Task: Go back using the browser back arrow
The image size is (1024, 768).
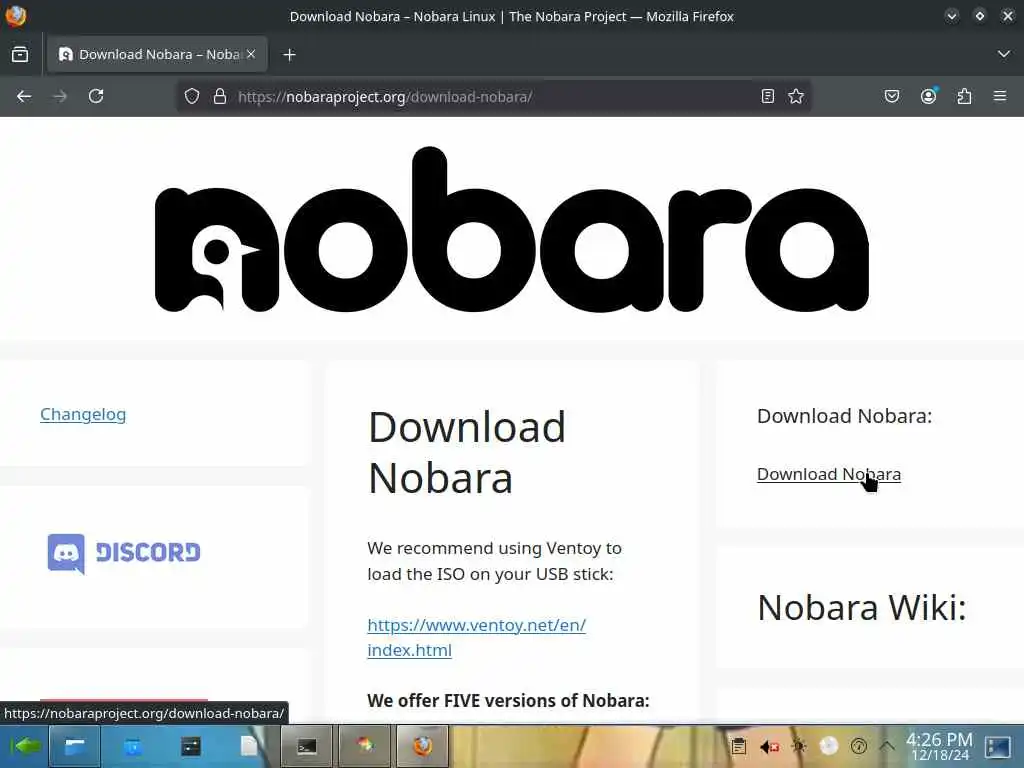Action: 24,97
